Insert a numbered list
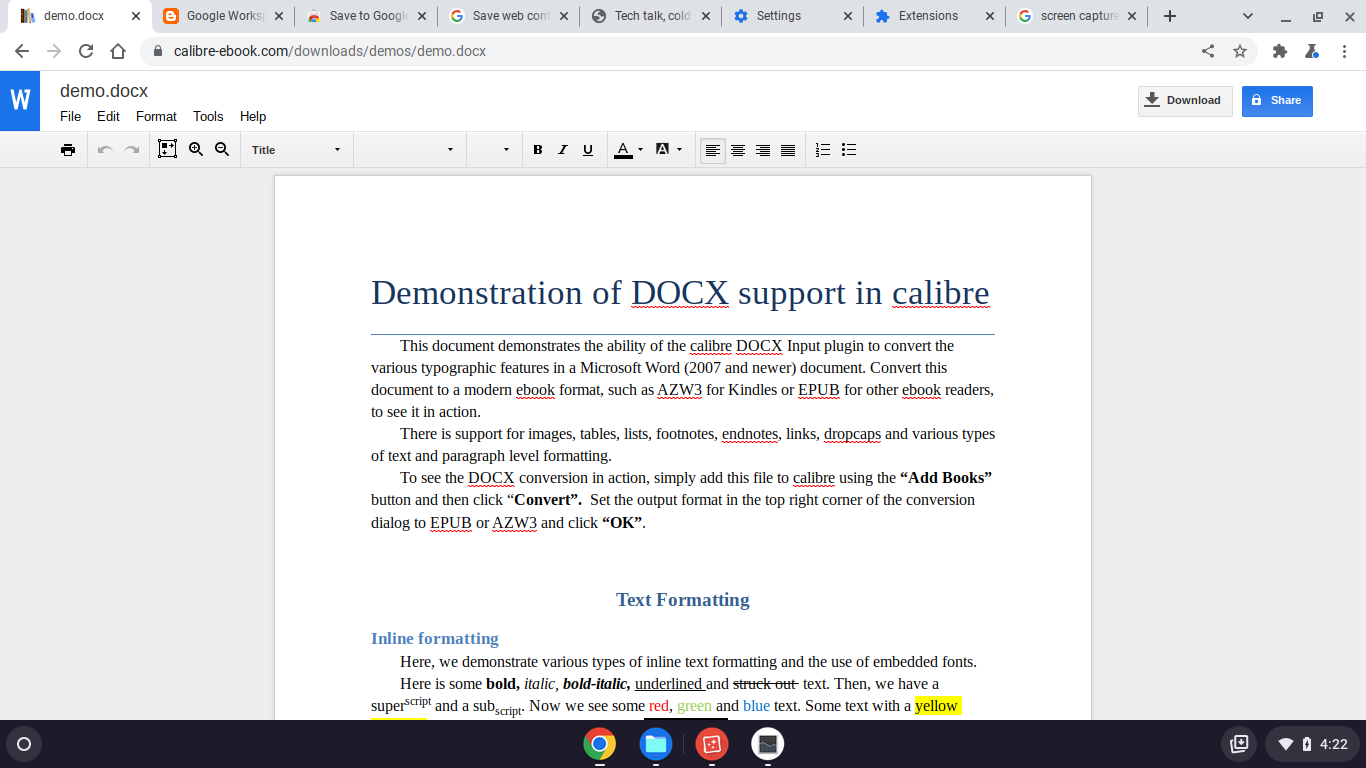This screenshot has height=768, width=1366. pyautogui.click(x=822, y=149)
